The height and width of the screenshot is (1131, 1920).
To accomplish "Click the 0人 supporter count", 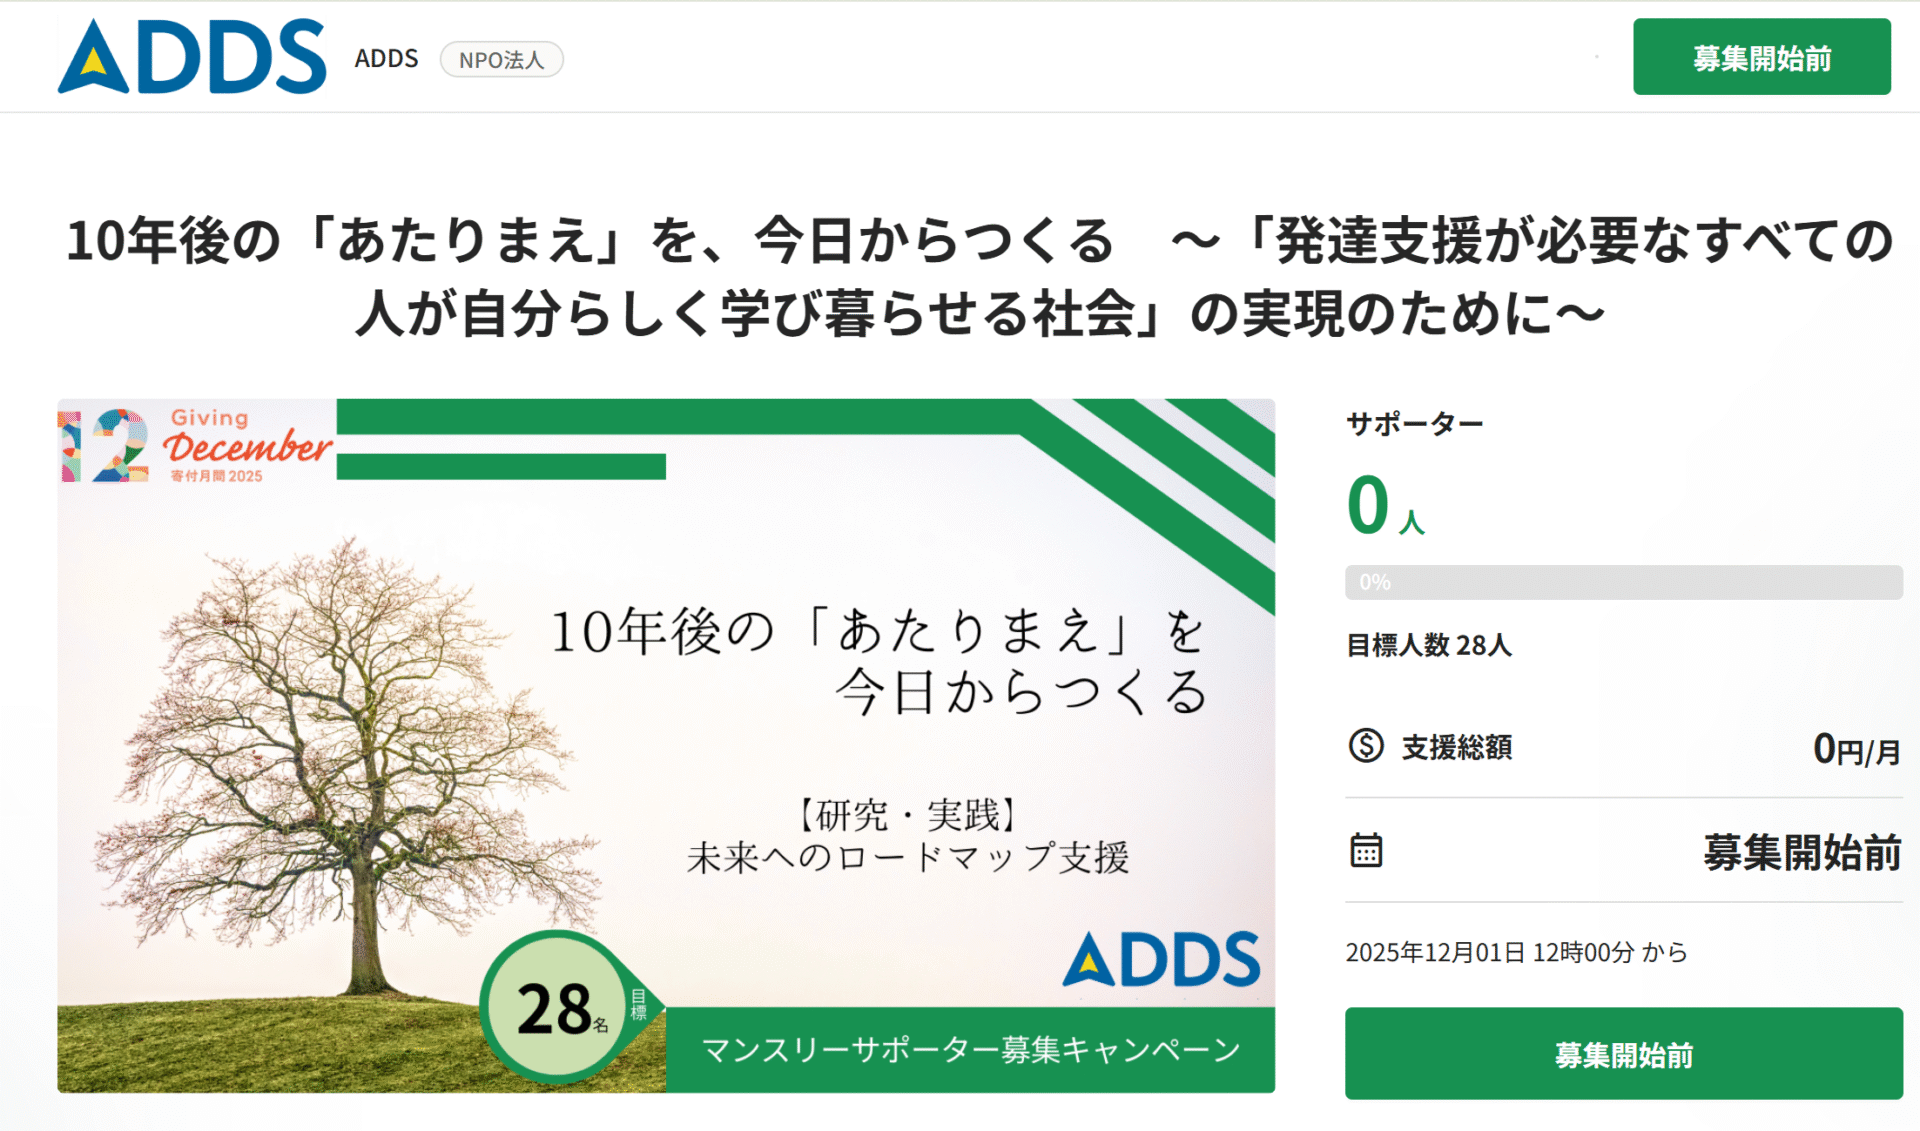I will coord(1385,507).
